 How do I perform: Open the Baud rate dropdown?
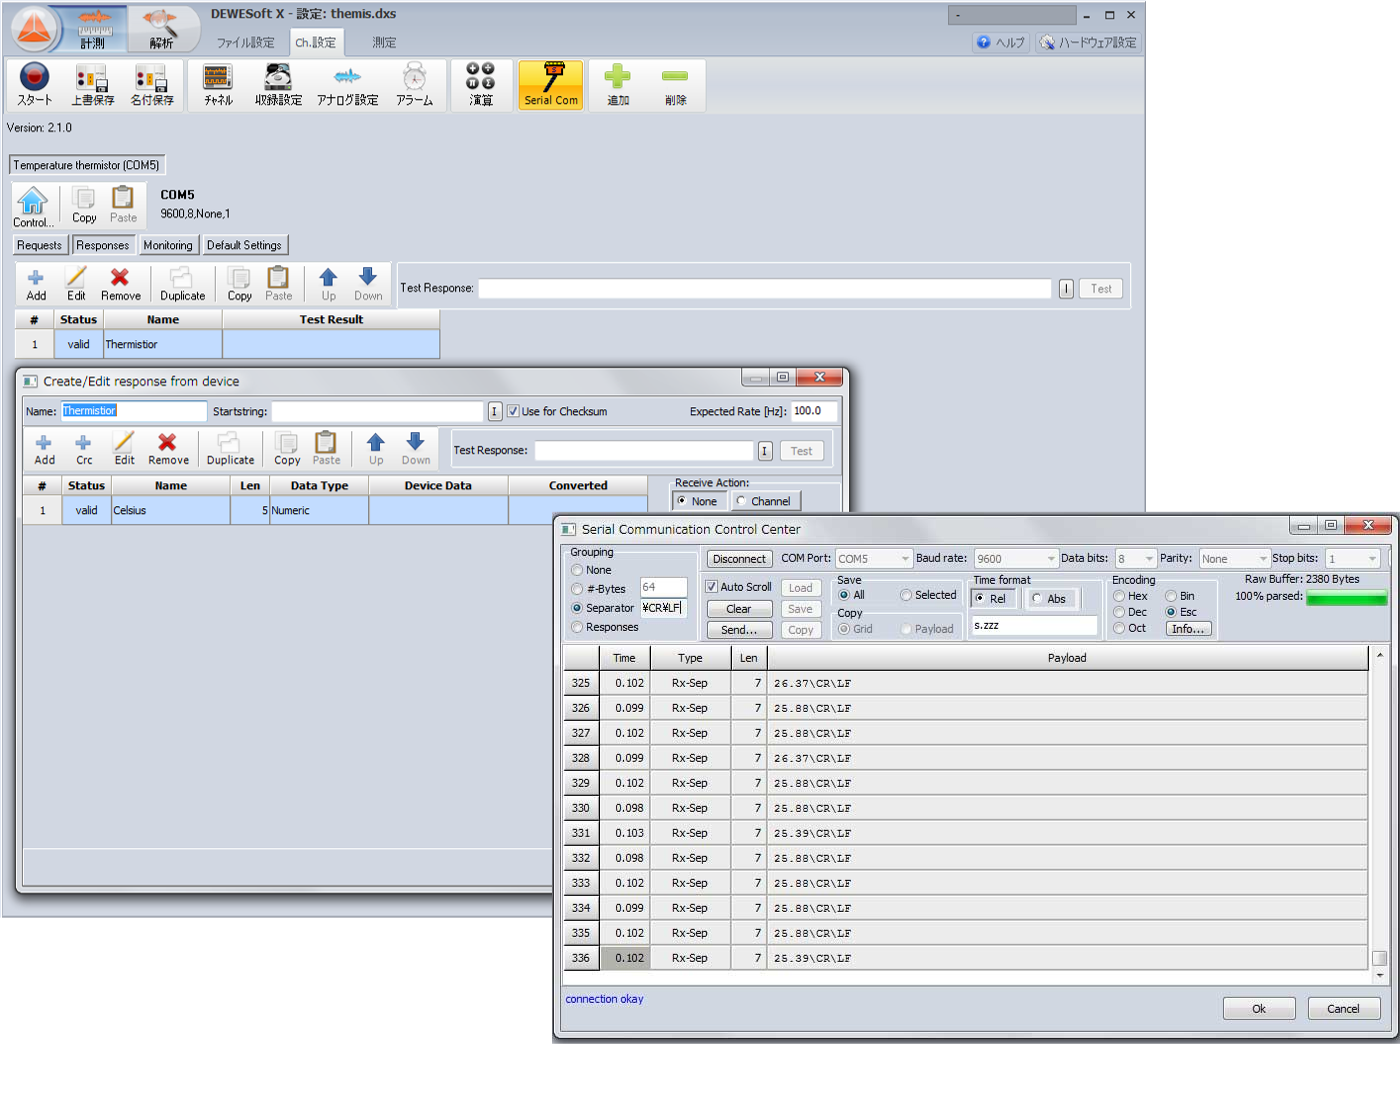1015,558
